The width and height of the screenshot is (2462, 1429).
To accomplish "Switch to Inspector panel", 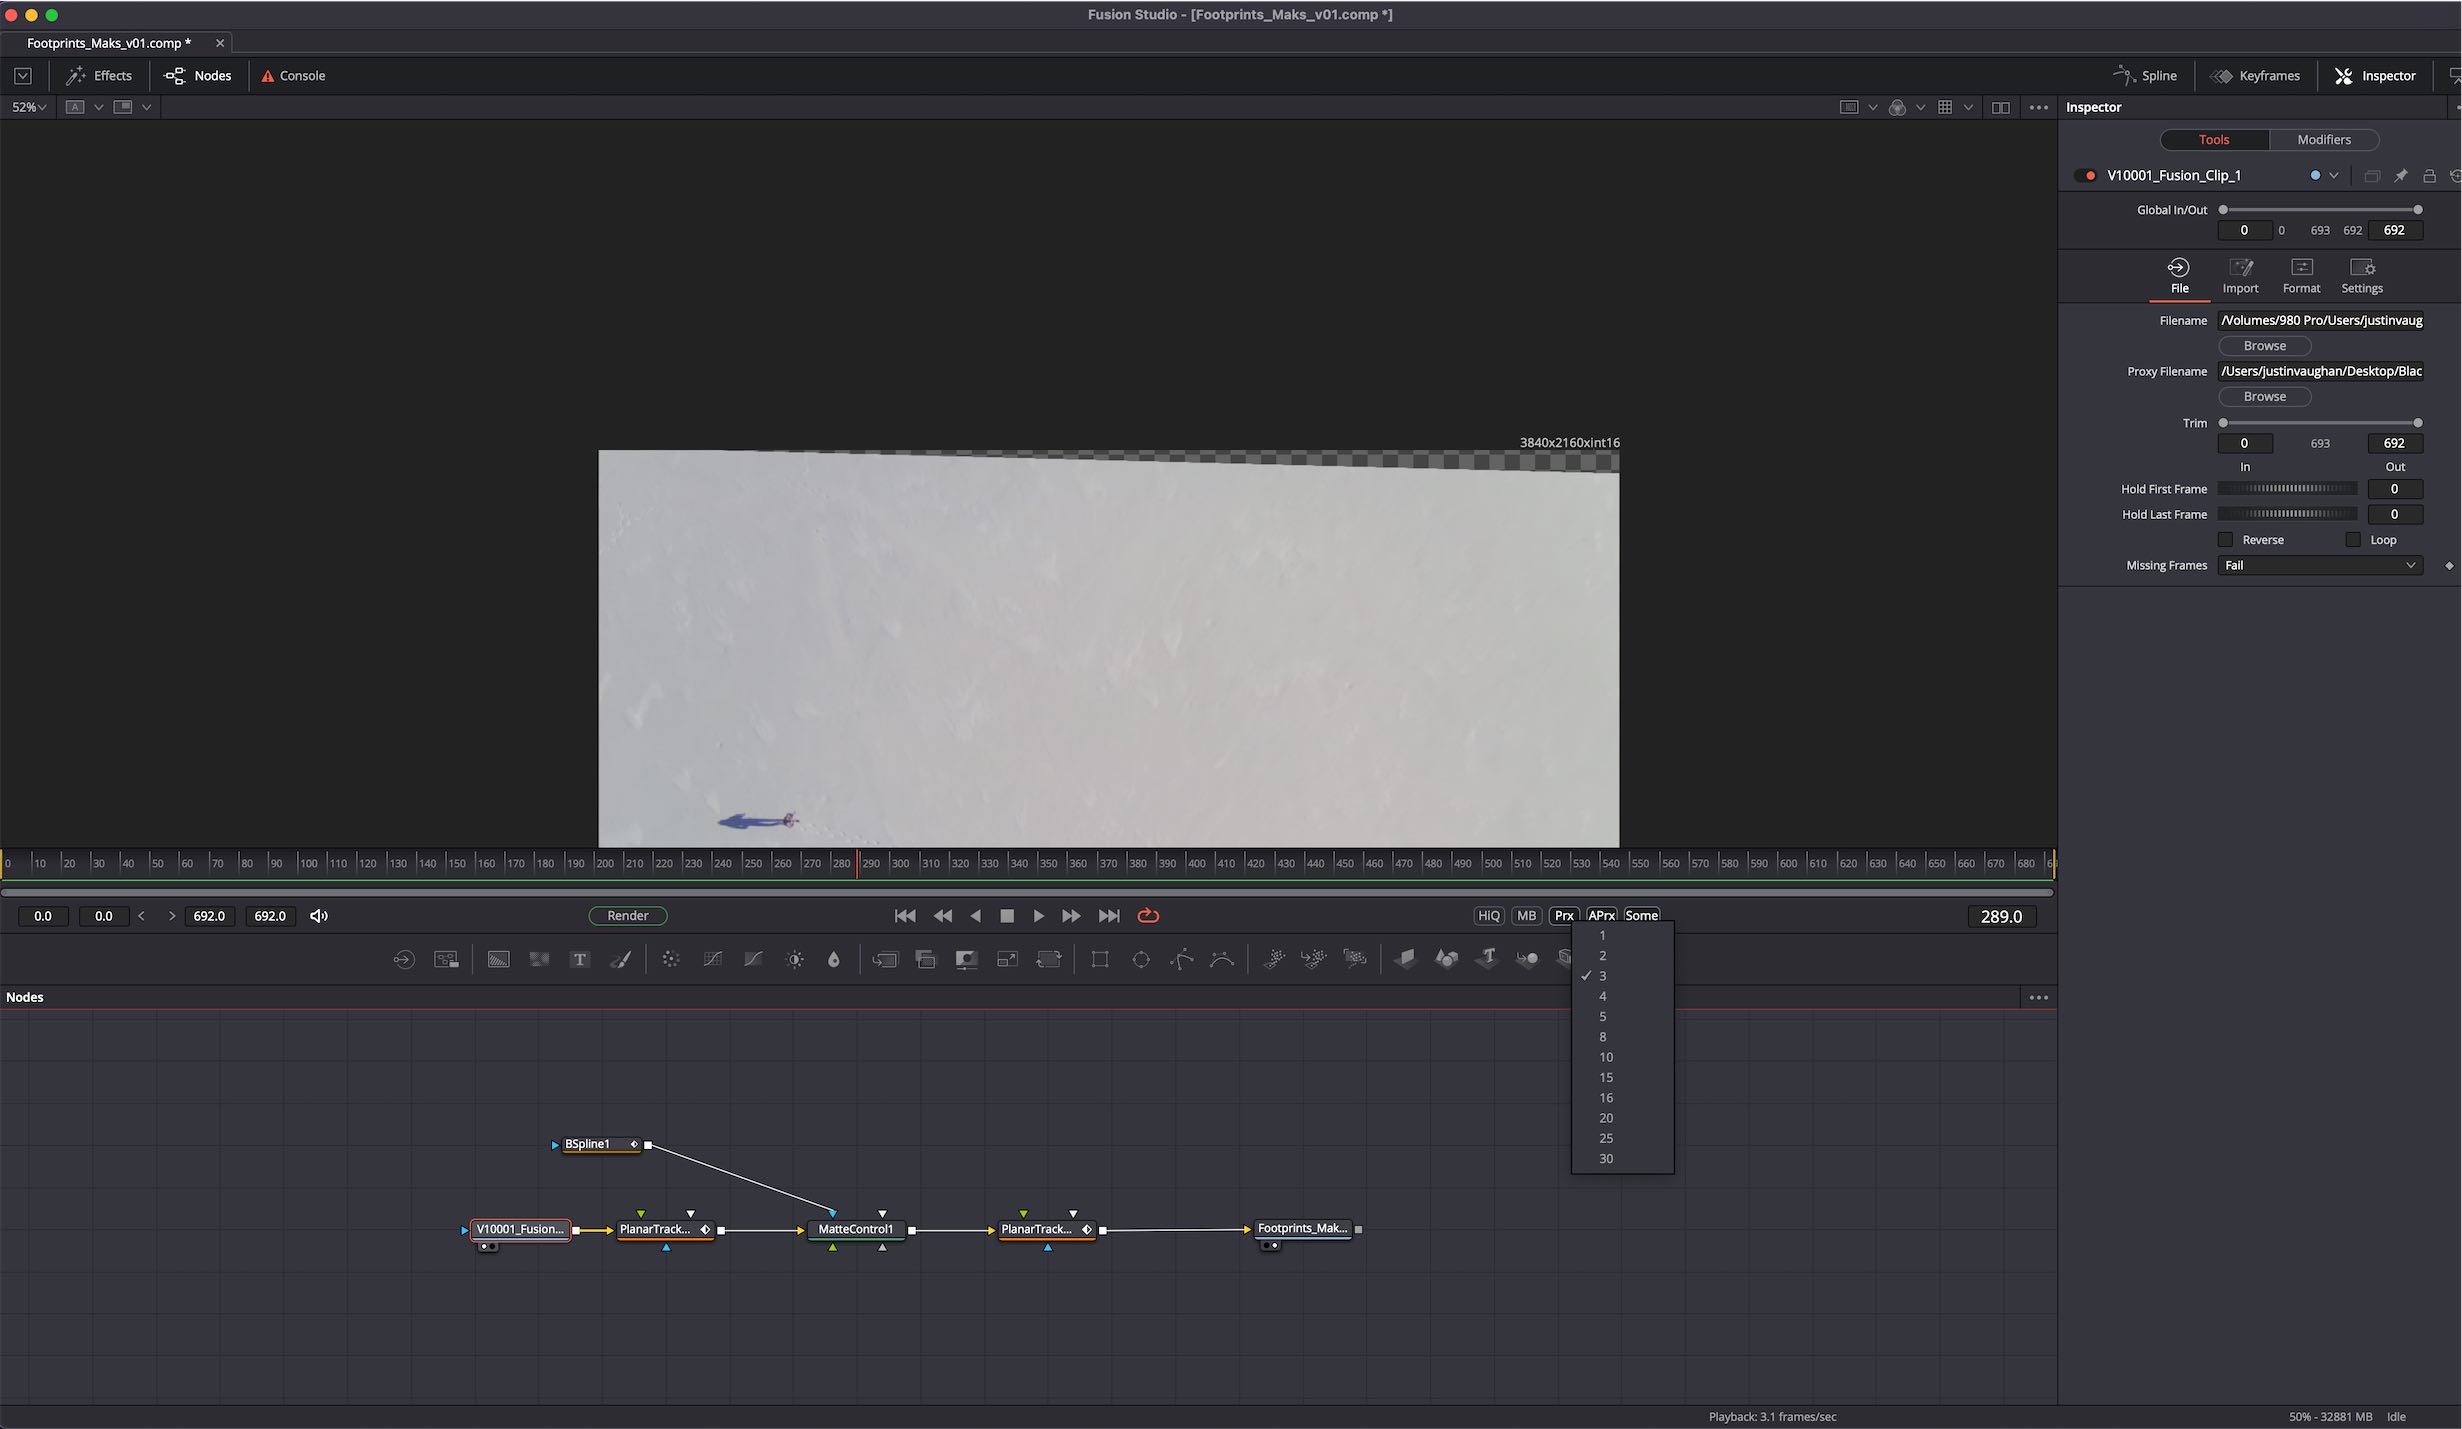I will [2377, 75].
